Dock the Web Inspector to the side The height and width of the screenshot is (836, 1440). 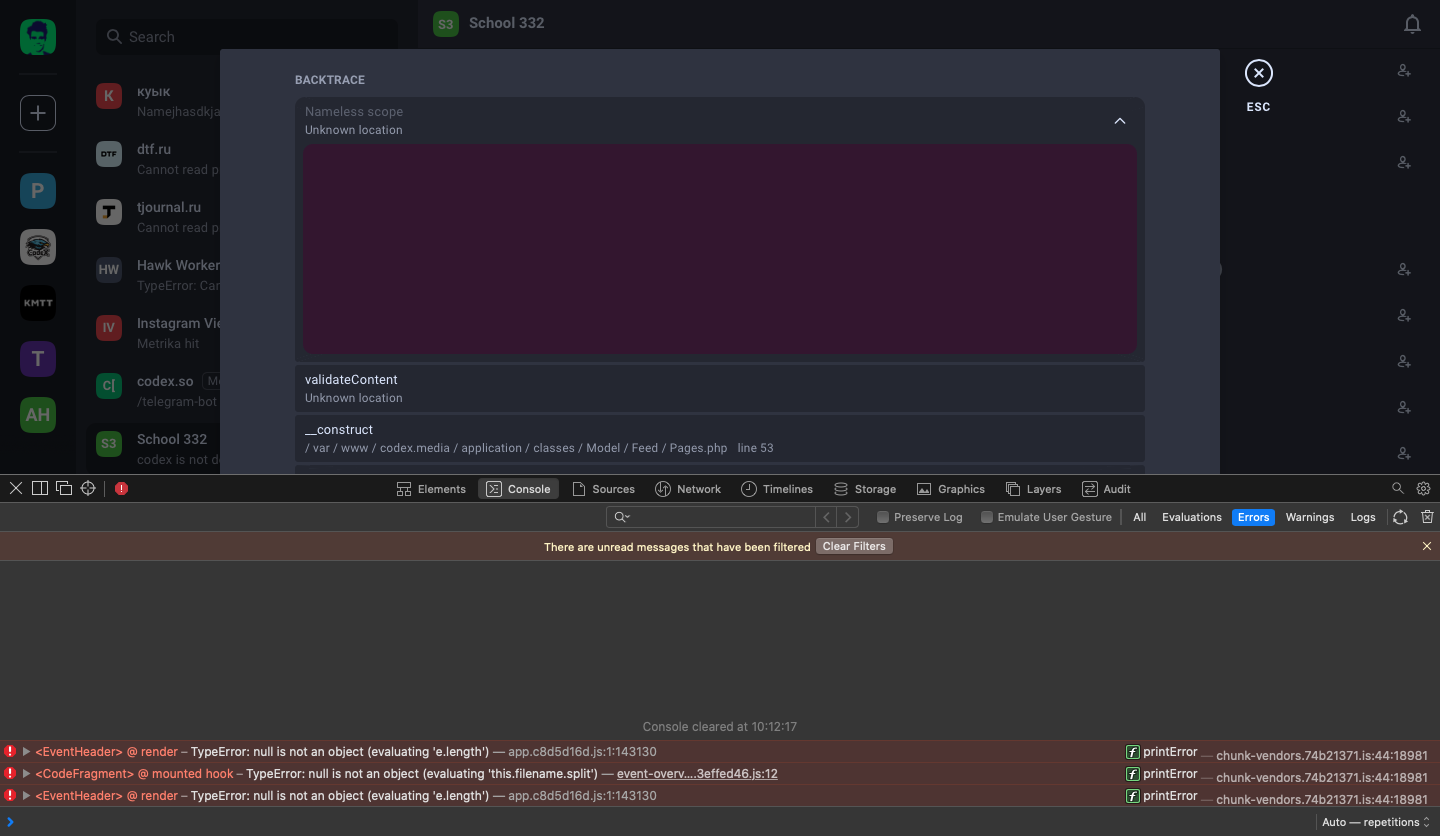pyautogui.click(x=40, y=488)
